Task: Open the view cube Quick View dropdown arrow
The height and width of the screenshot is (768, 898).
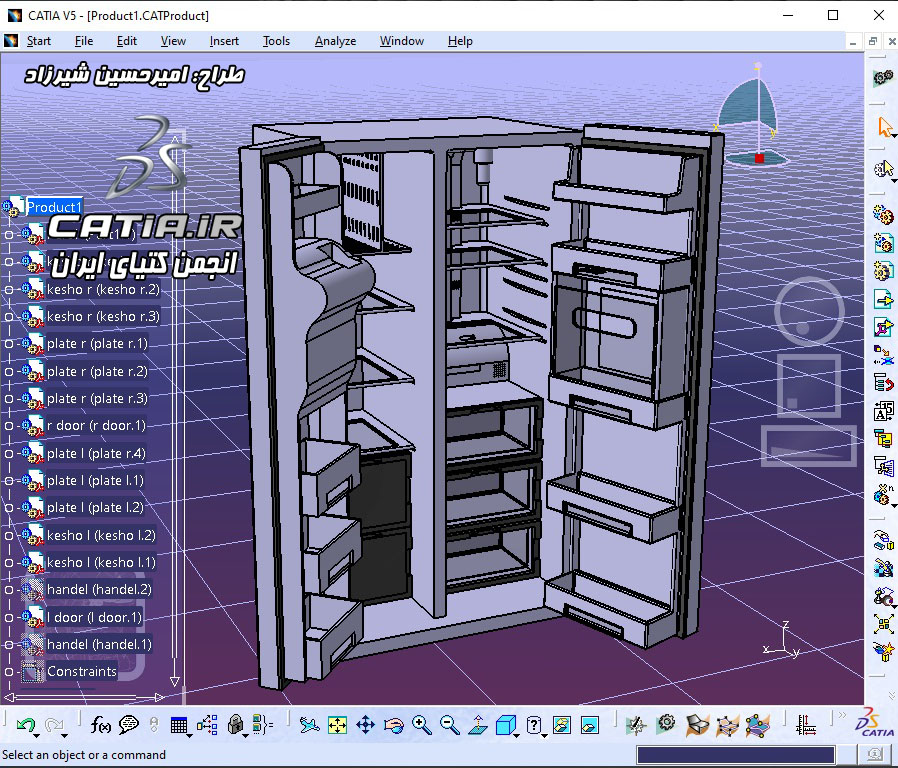Action: pos(517,735)
